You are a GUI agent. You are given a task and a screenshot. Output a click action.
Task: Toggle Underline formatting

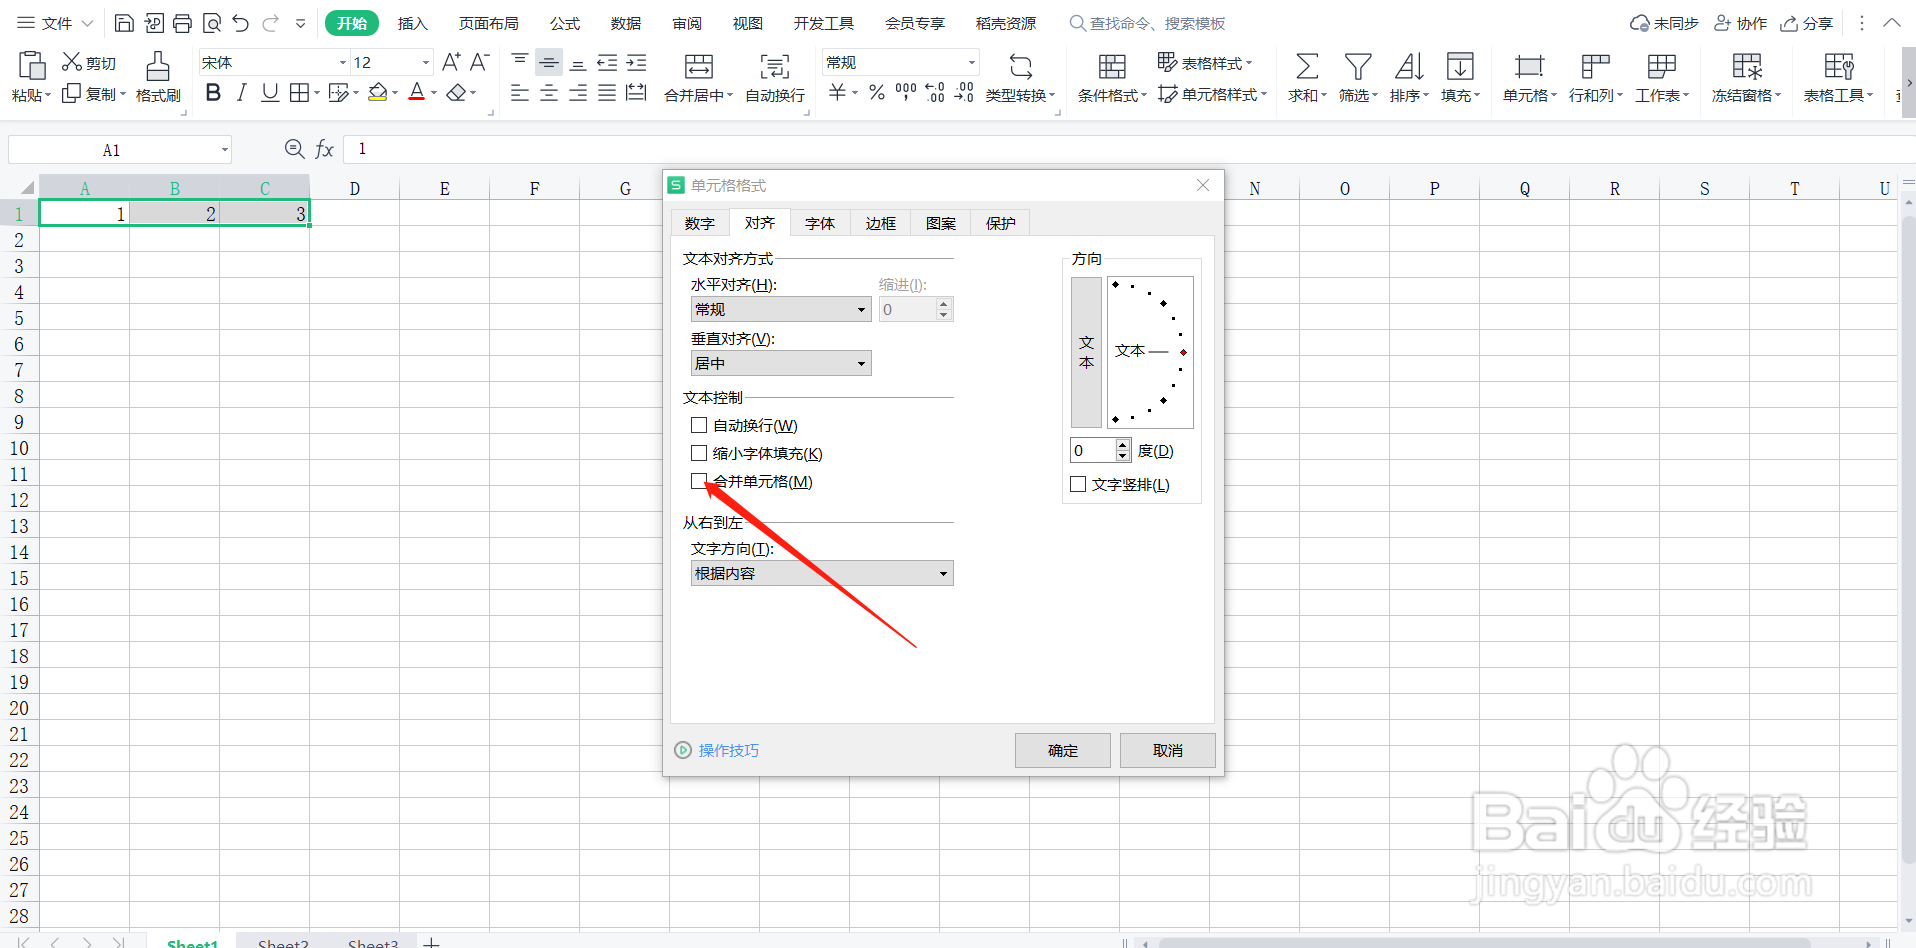point(270,93)
